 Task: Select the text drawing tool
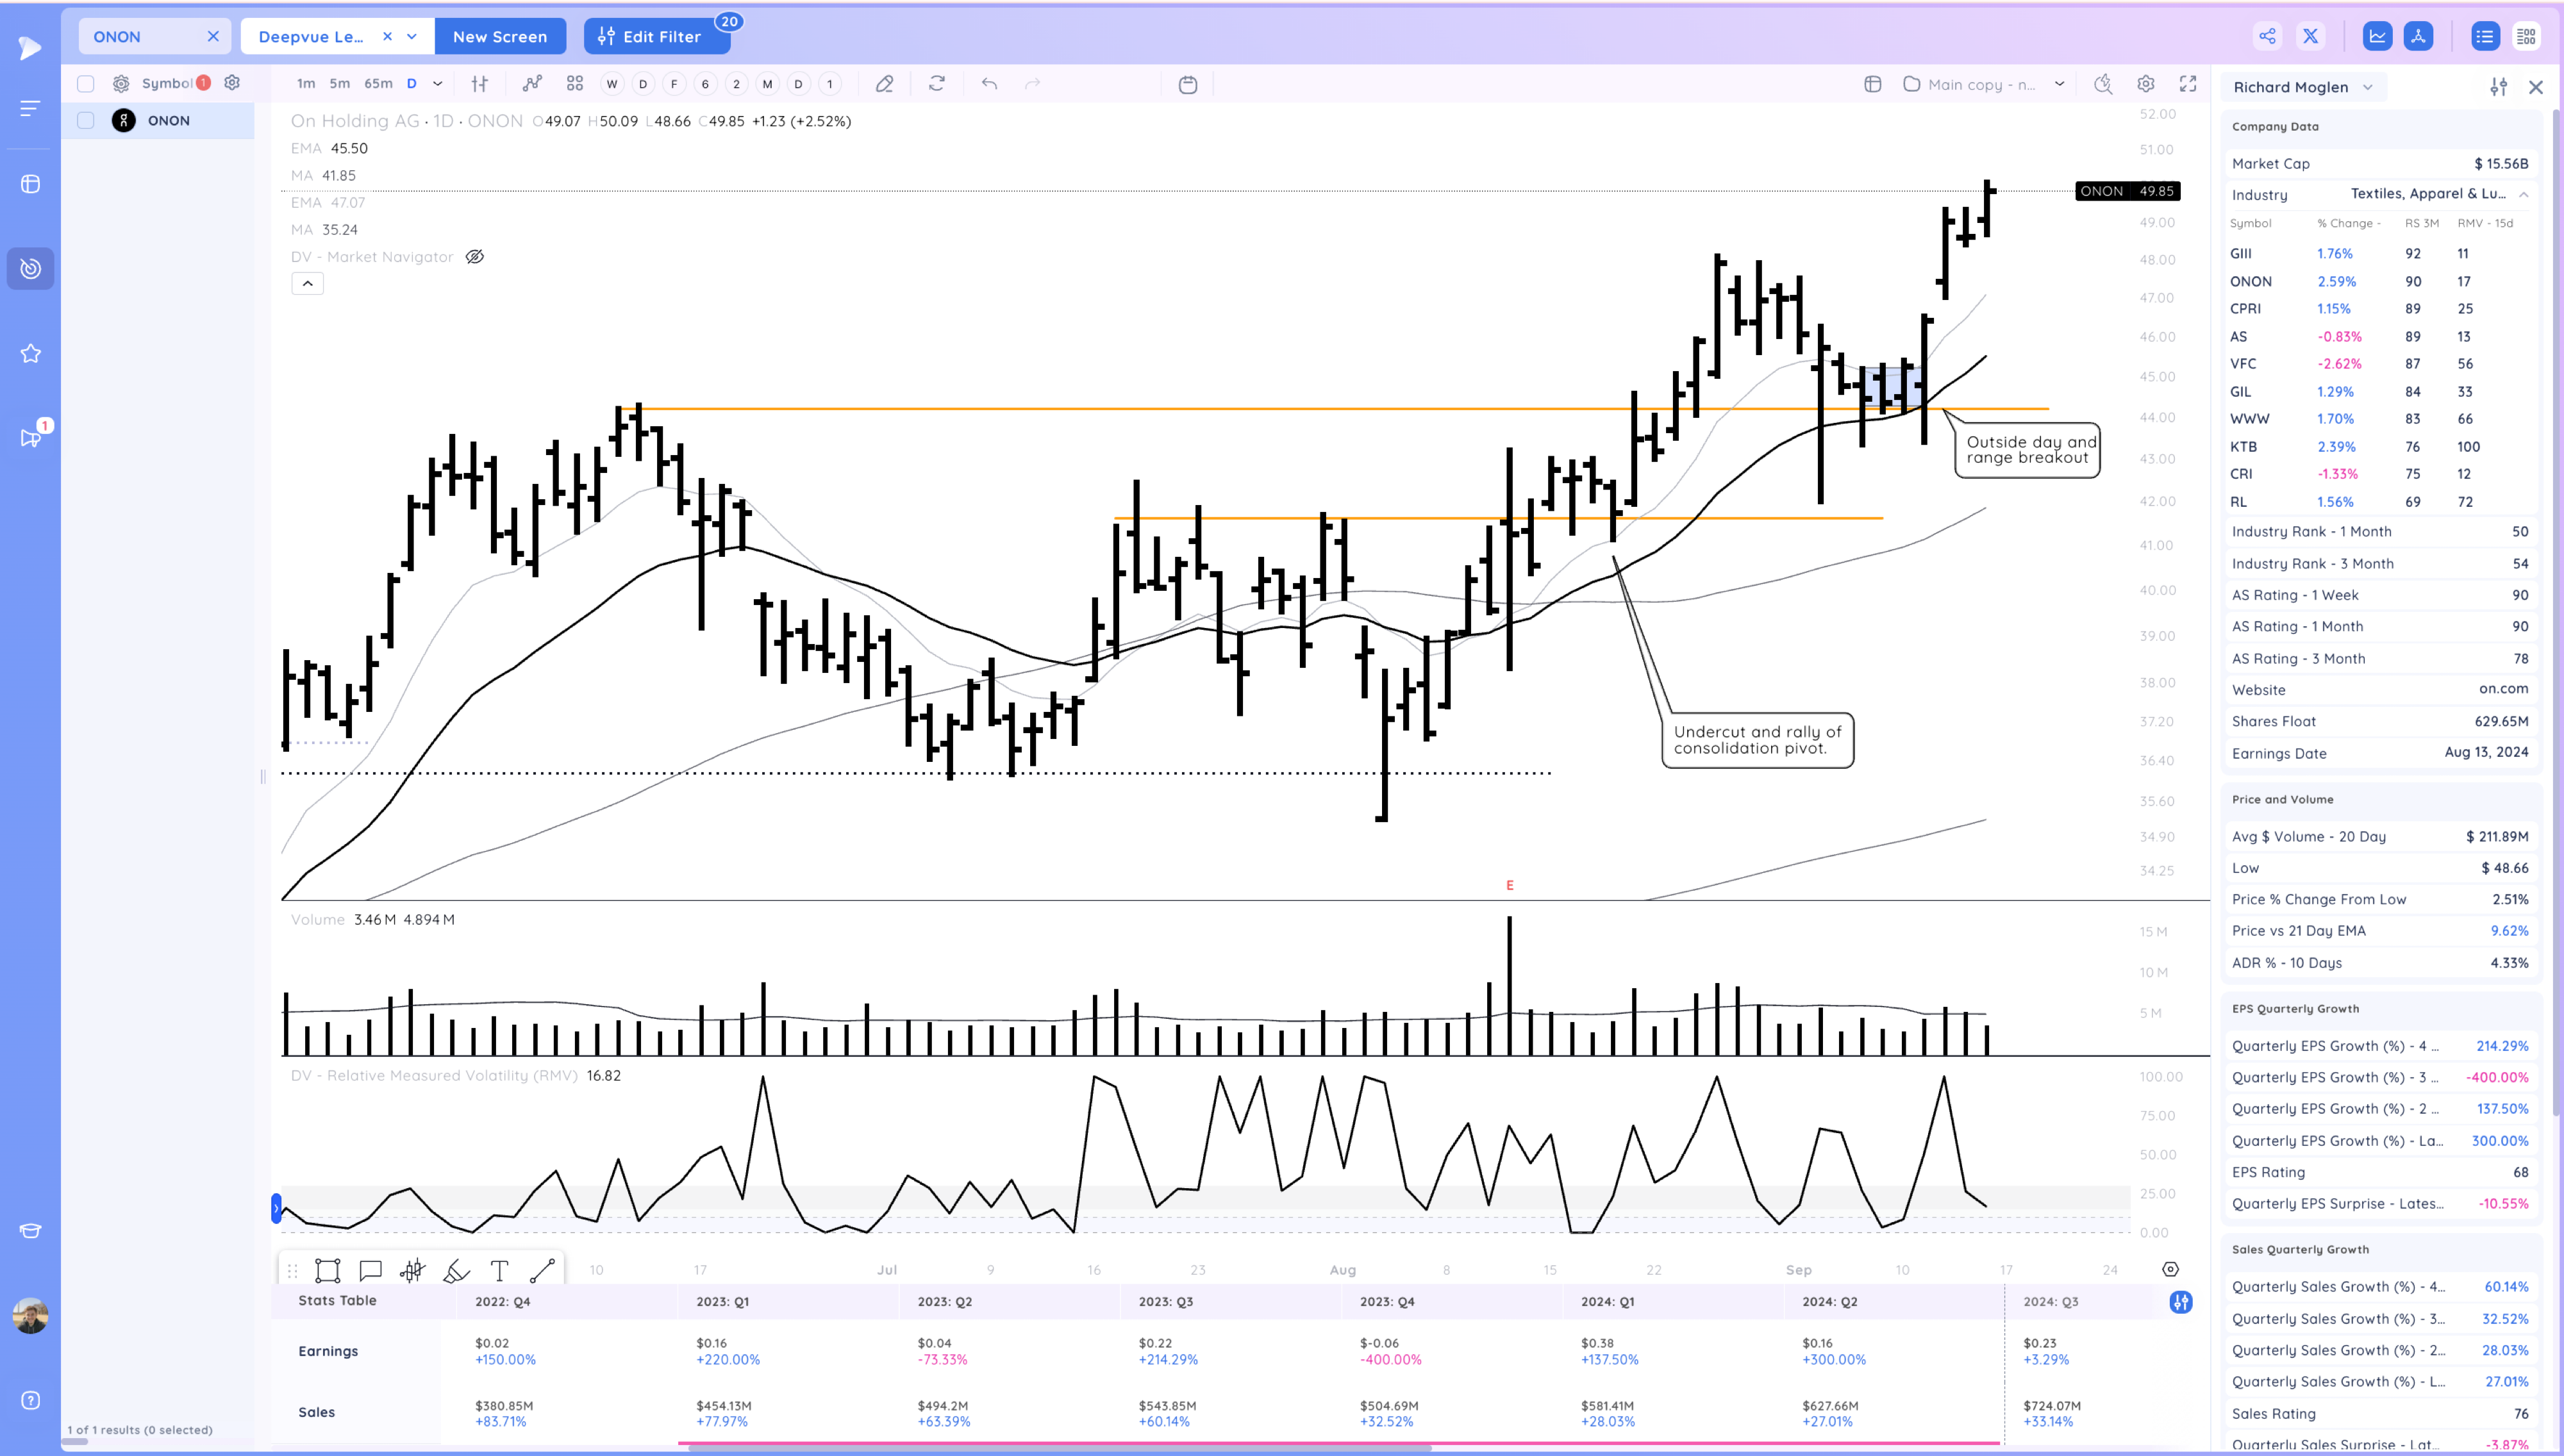[x=499, y=1271]
